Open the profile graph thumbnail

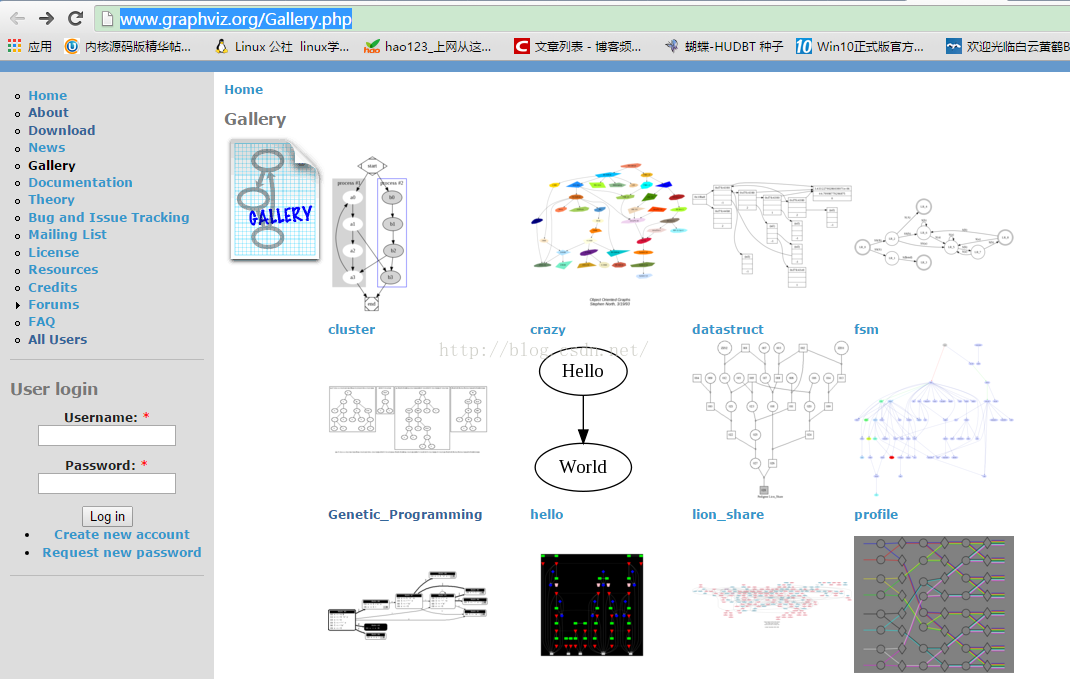click(x=934, y=419)
